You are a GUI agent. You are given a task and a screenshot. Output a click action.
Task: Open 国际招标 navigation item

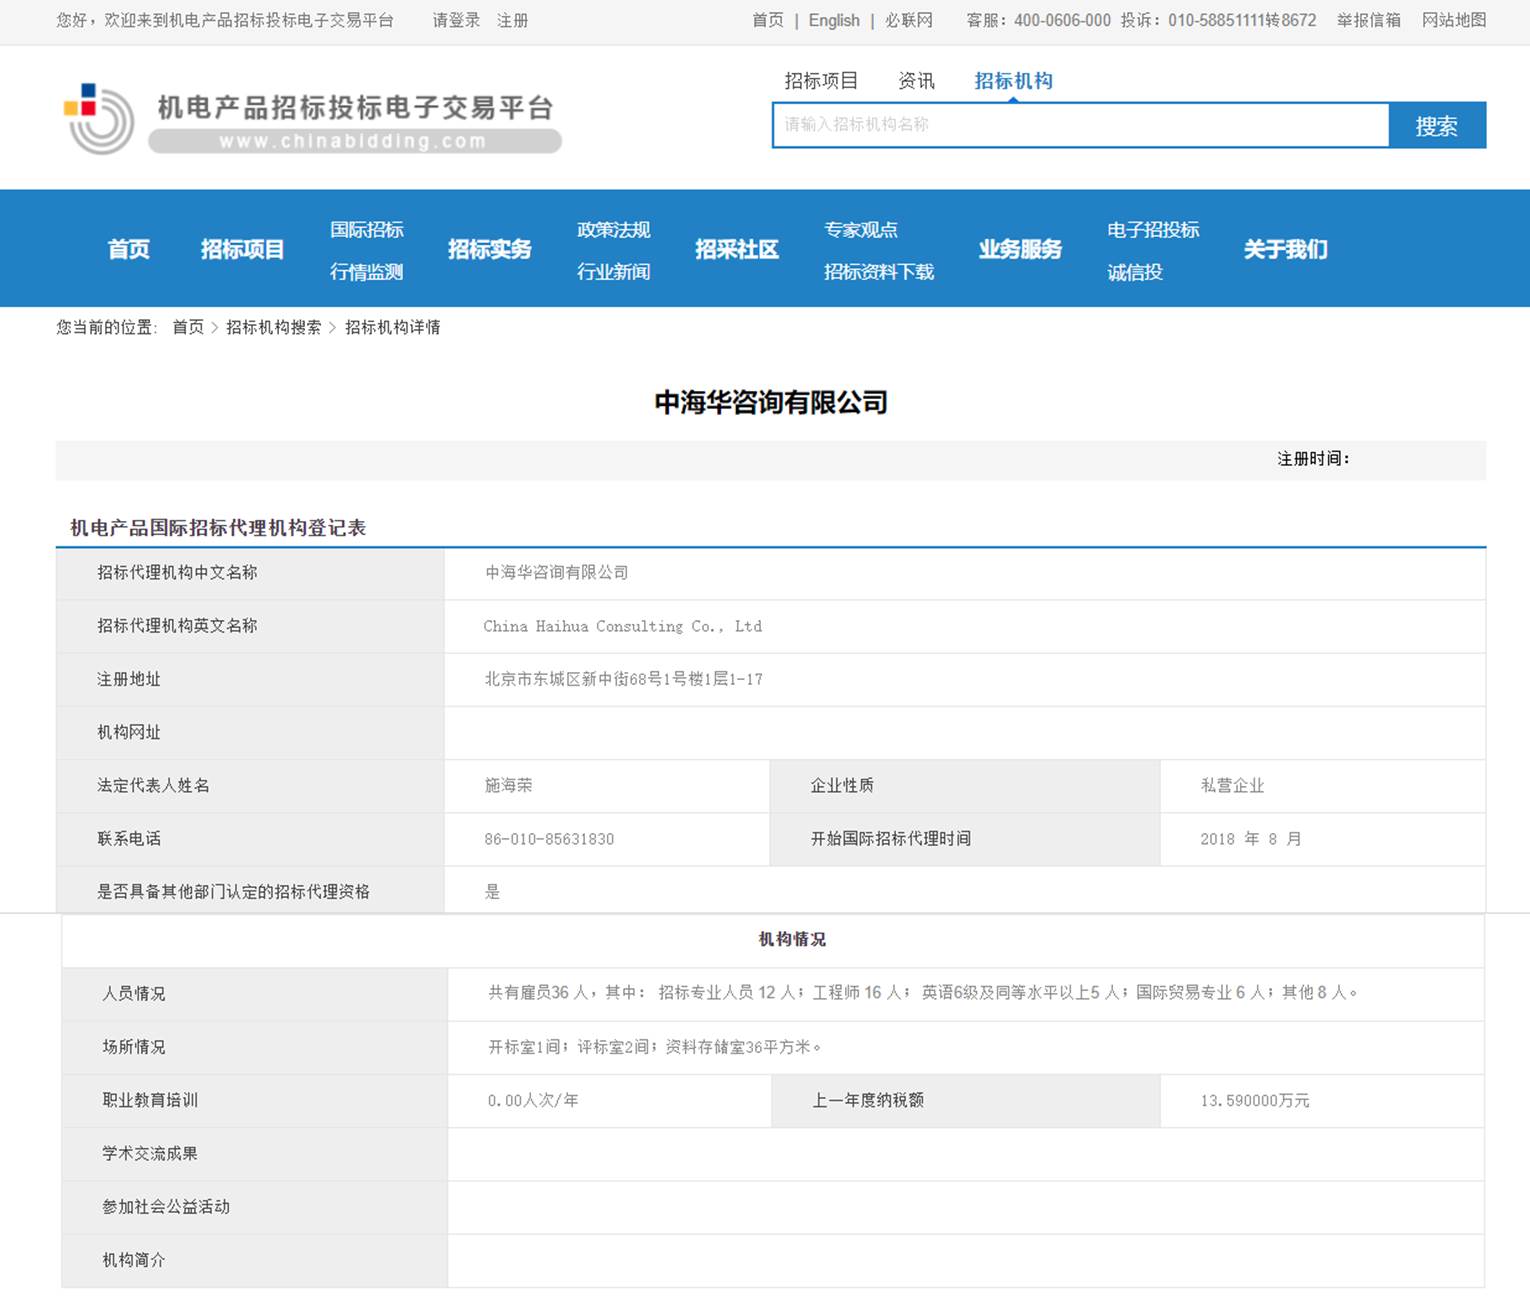tap(367, 230)
